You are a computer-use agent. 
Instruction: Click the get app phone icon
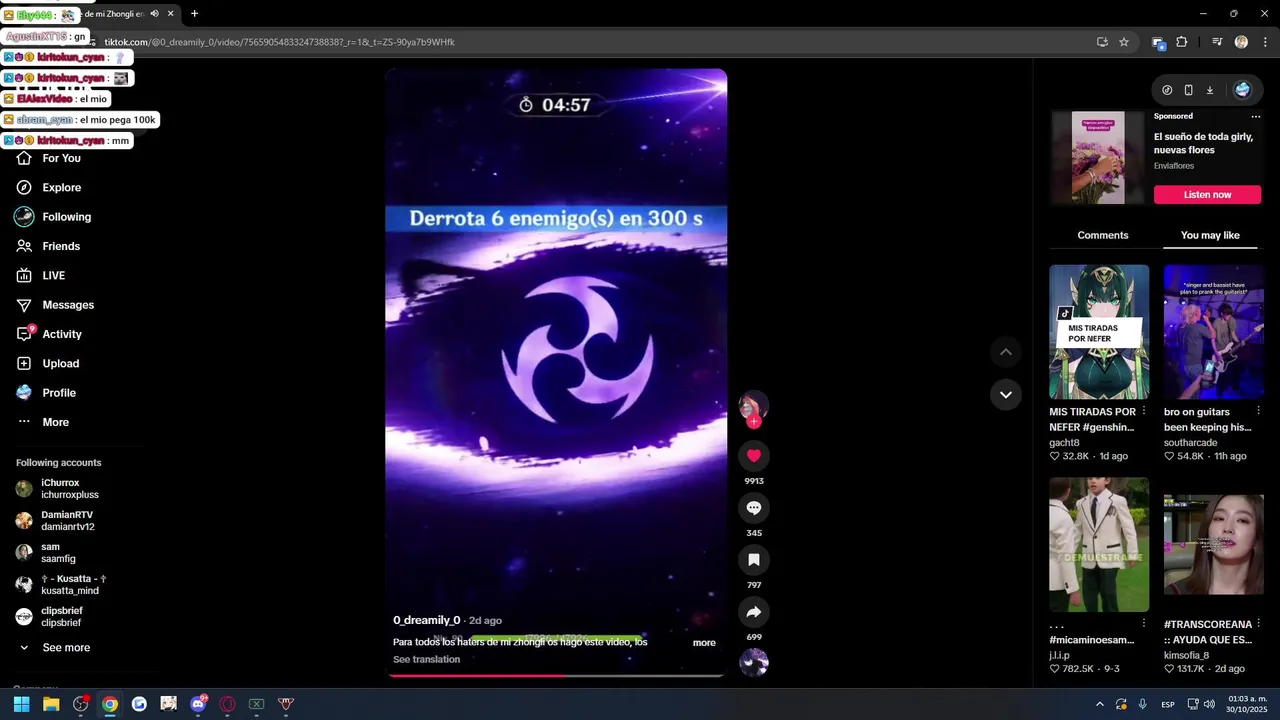[1188, 90]
